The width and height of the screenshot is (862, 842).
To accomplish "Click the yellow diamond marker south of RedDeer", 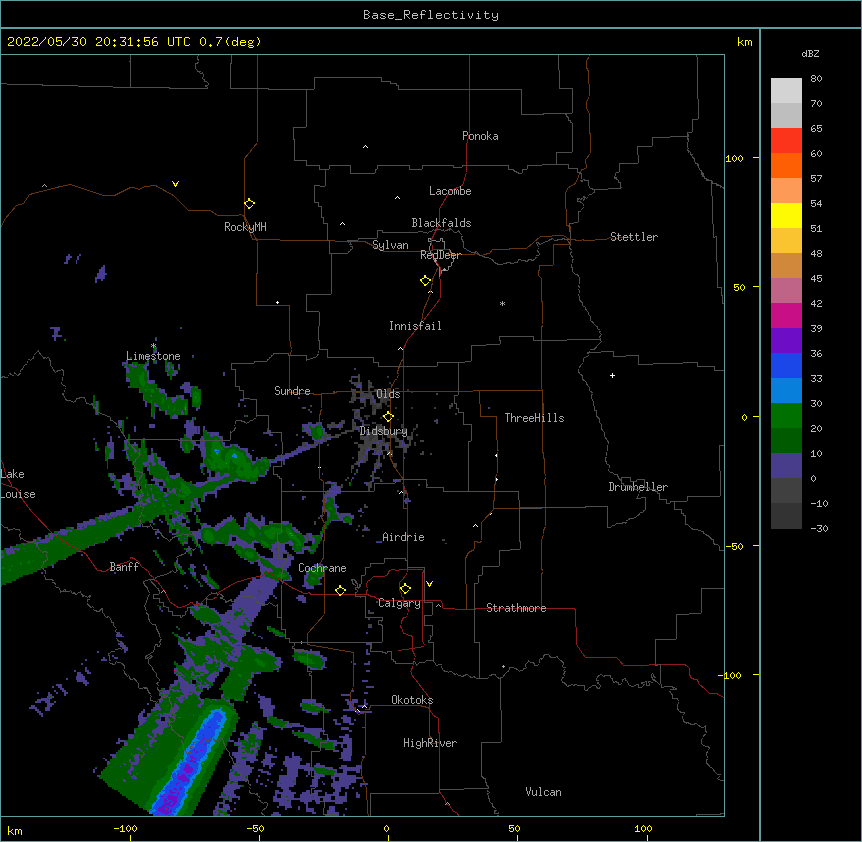I will click(x=426, y=281).
